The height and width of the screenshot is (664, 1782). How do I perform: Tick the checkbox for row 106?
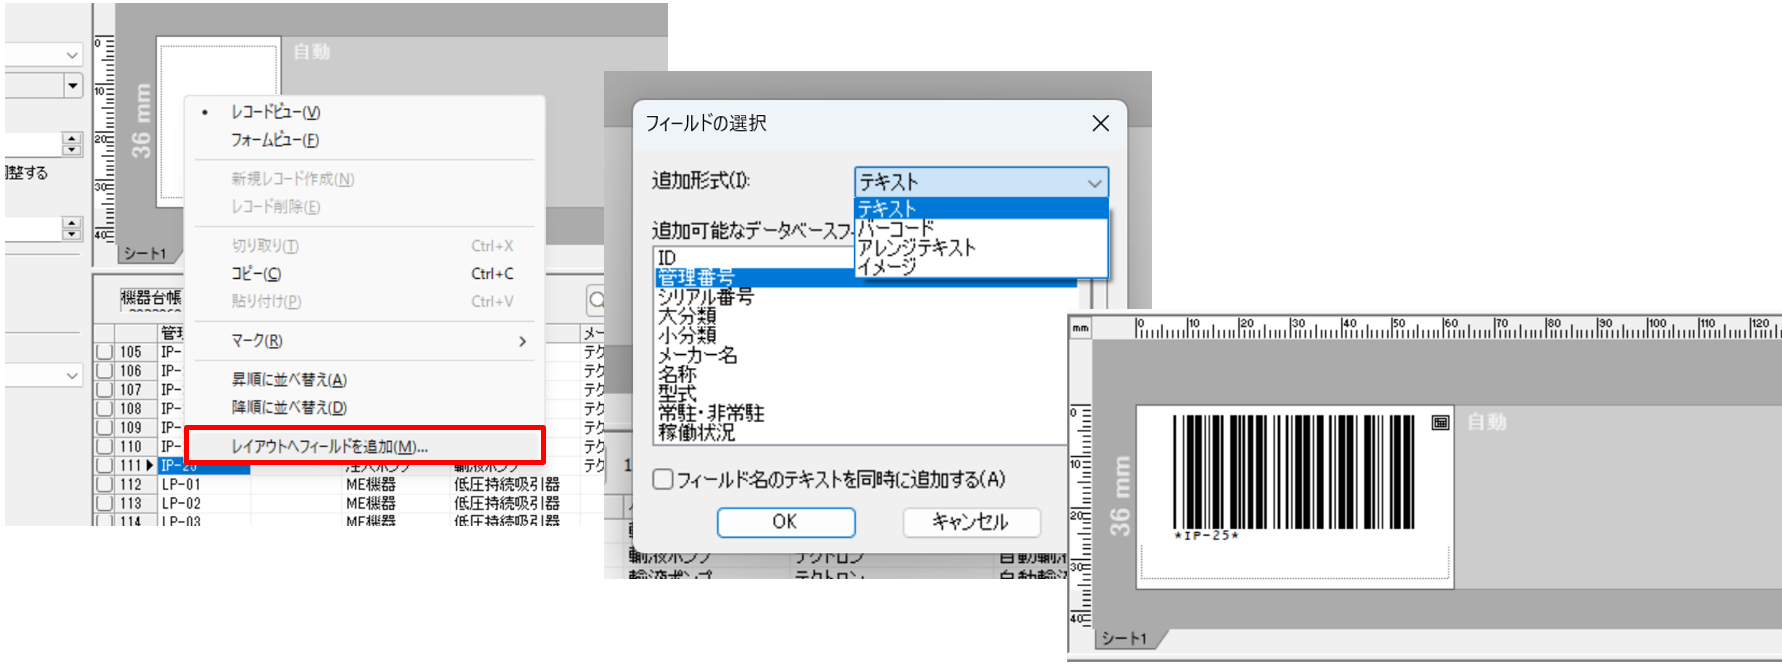click(104, 371)
